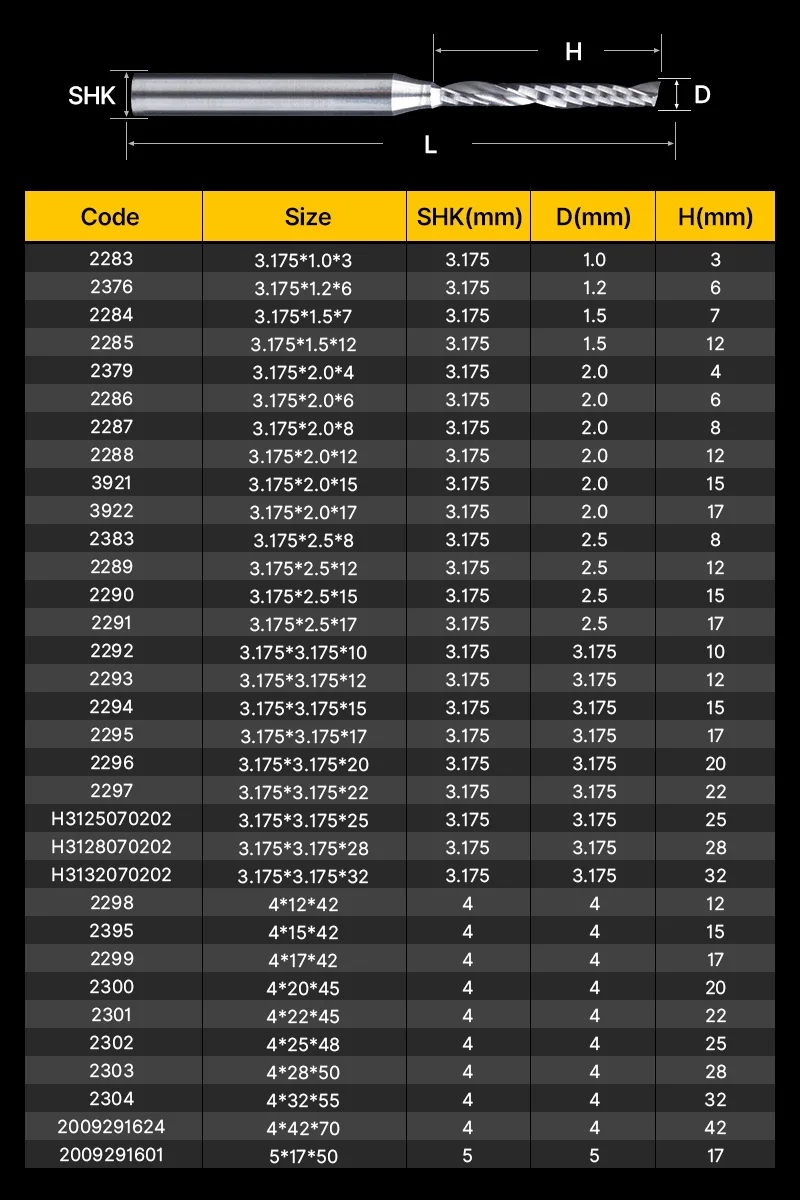The width and height of the screenshot is (800, 1200).
Task: Click the SHK label on the diagram
Action: tap(92, 96)
